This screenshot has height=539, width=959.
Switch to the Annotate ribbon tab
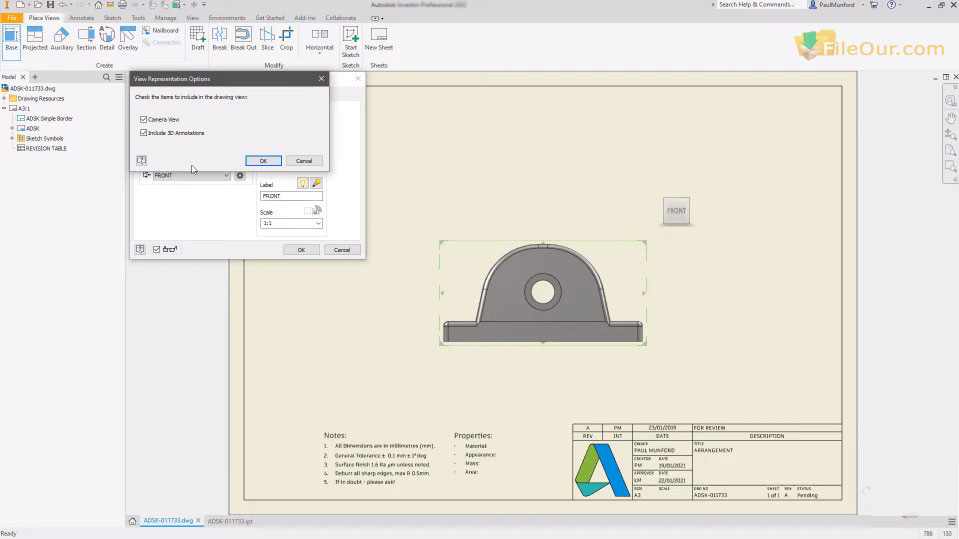[81, 18]
